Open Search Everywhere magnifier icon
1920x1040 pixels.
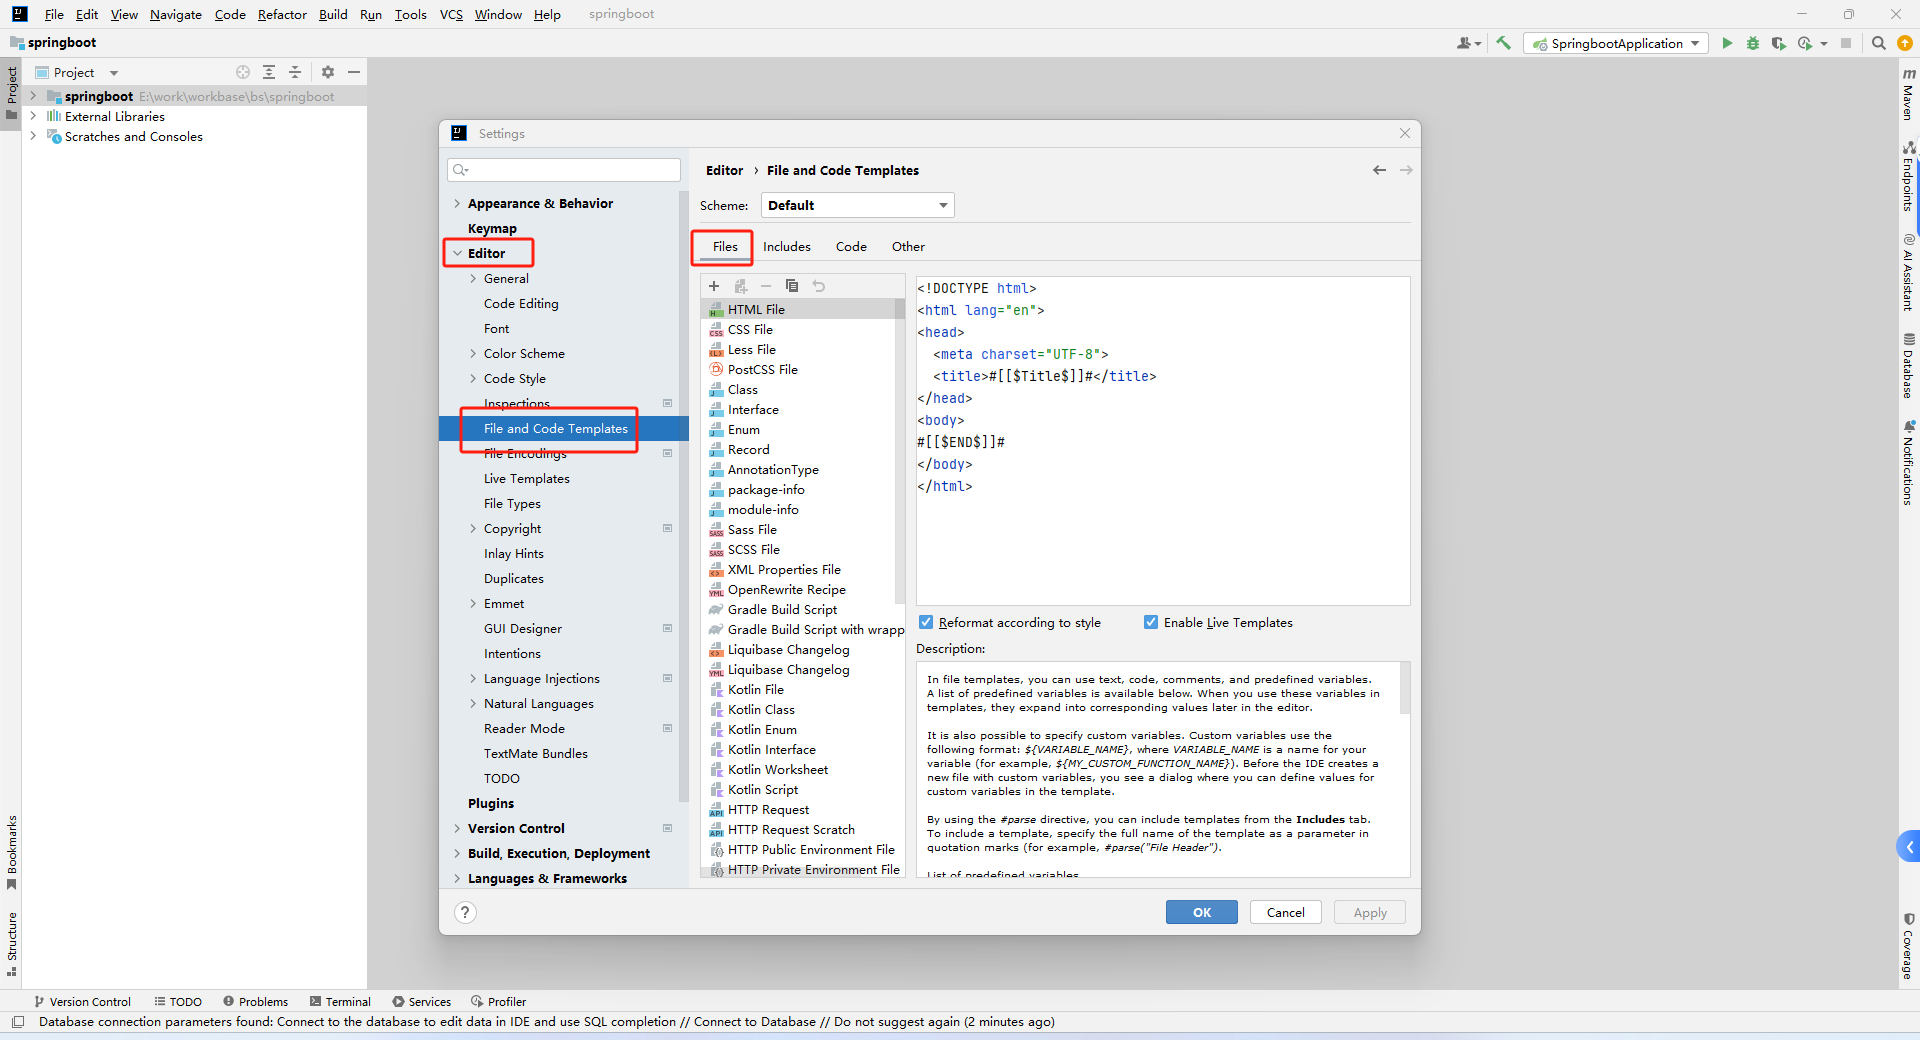tap(1879, 43)
